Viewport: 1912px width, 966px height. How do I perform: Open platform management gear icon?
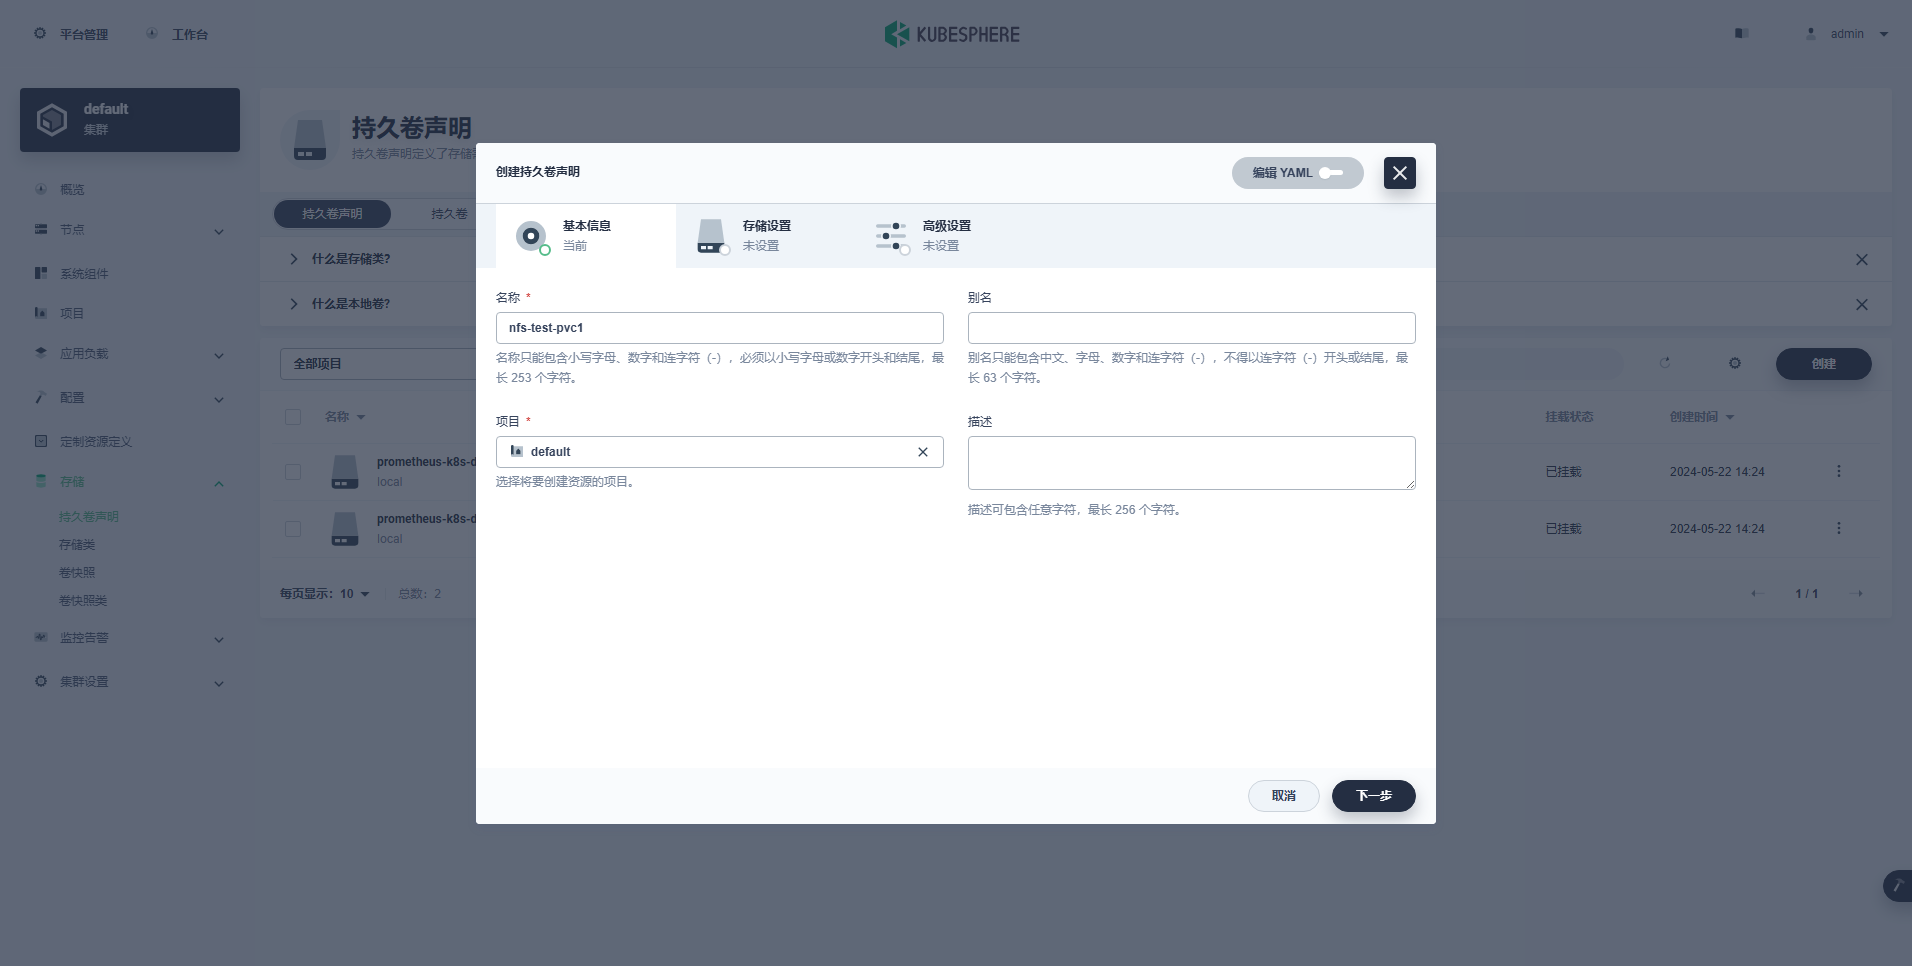[40, 33]
